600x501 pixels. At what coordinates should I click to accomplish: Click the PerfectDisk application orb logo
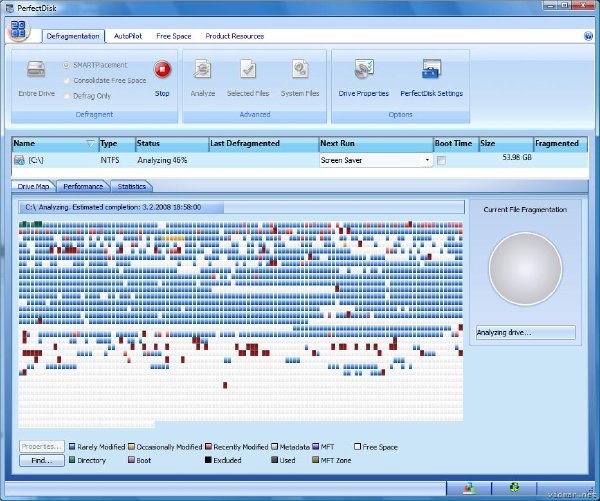18,30
